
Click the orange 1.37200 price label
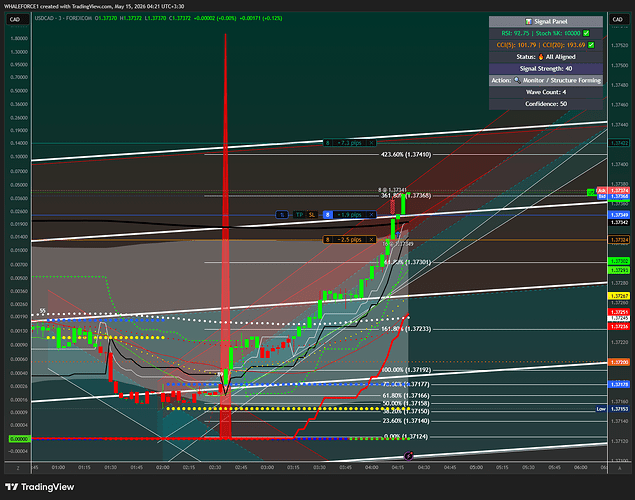[x=619, y=362]
